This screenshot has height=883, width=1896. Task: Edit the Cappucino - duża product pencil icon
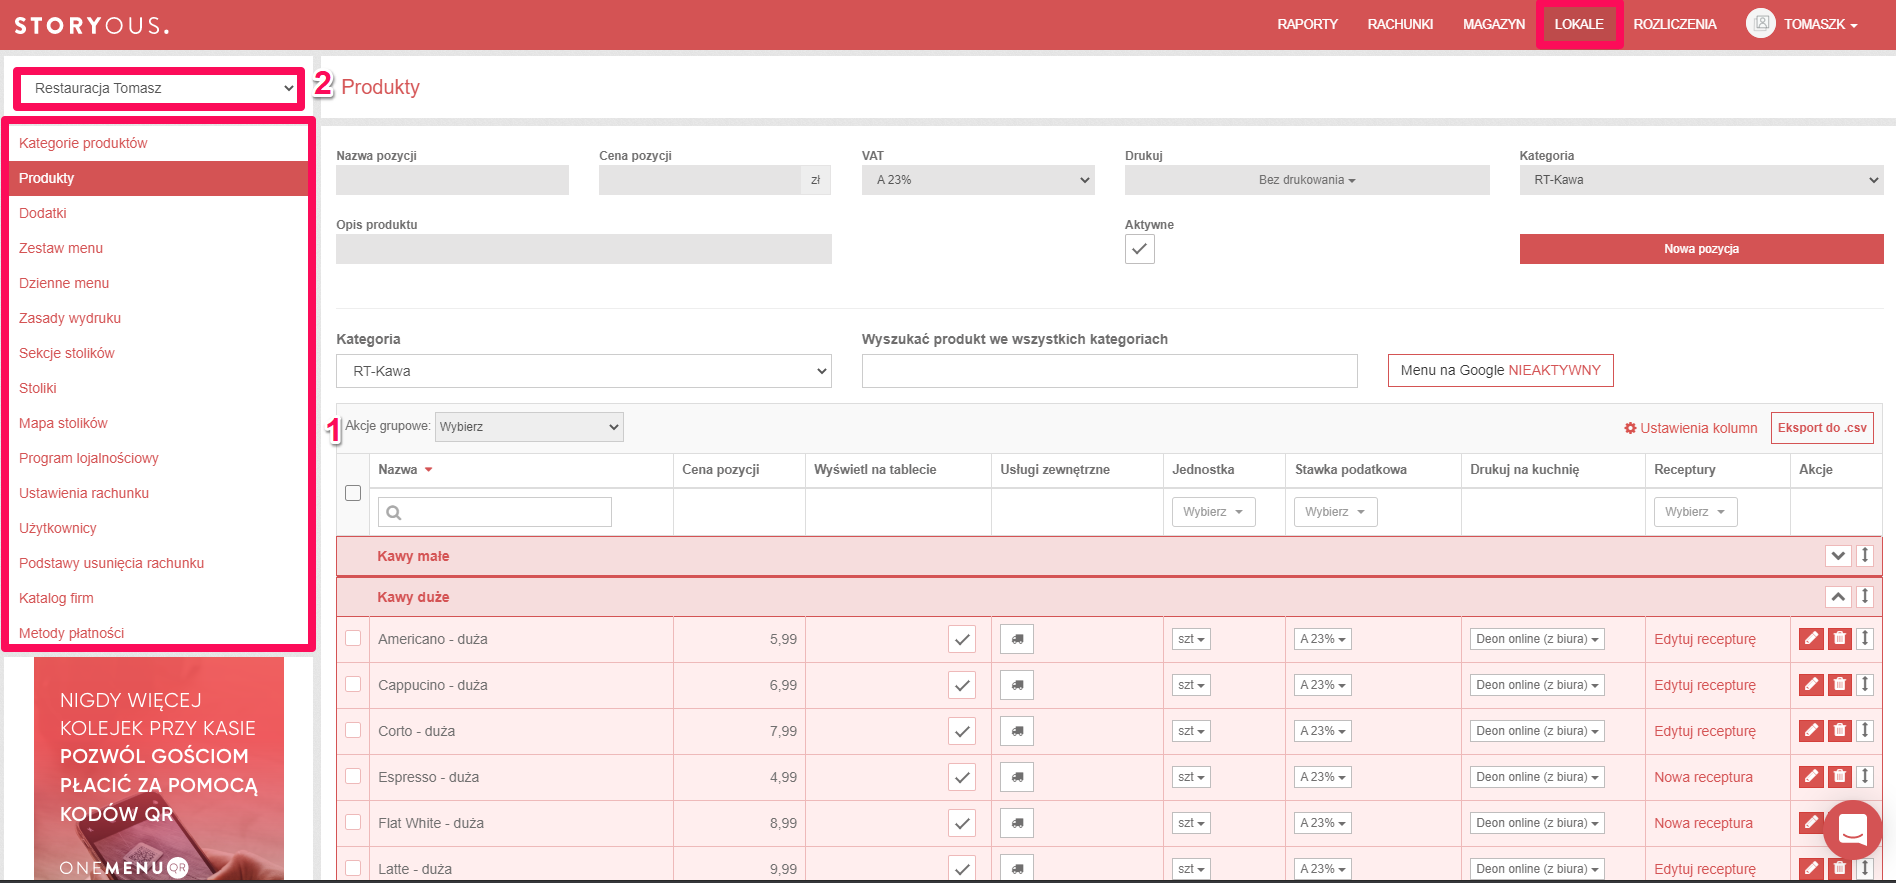click(1811, 685)
